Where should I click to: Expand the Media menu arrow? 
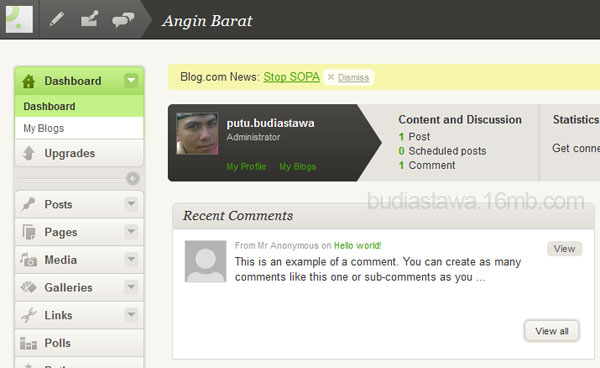click(x=131, y=259)
